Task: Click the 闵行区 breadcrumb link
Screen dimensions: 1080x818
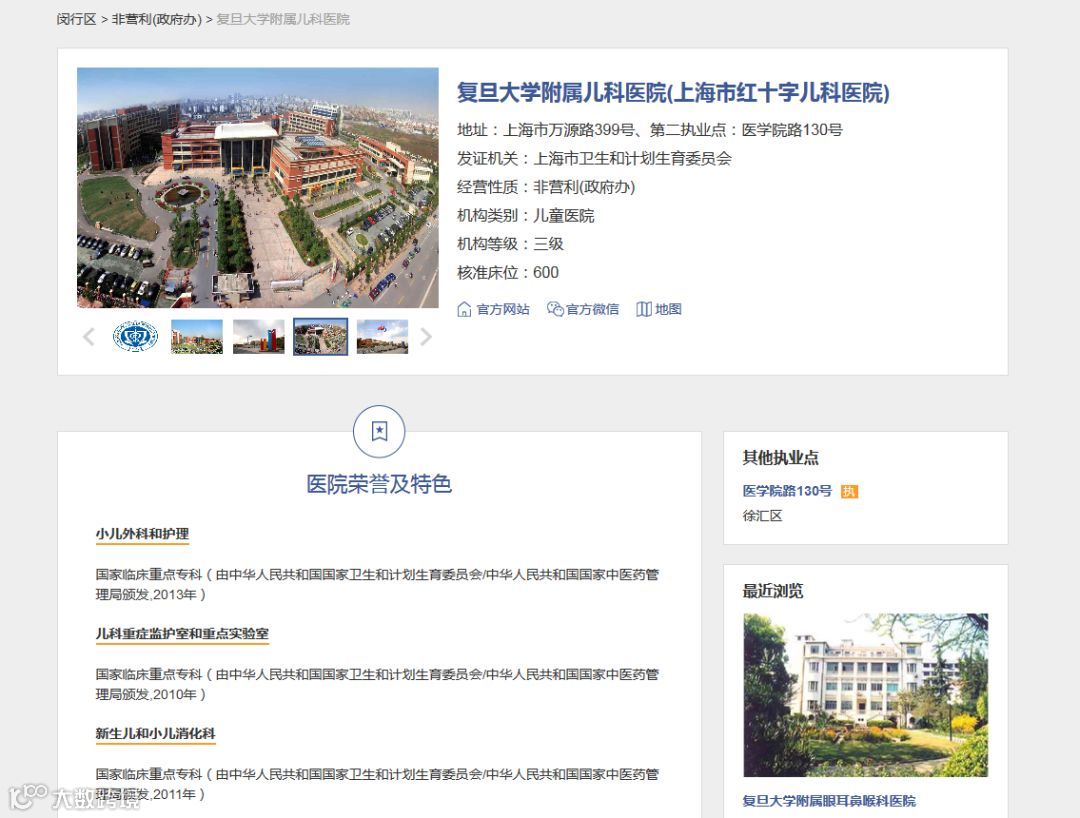Action: (76, 19)
